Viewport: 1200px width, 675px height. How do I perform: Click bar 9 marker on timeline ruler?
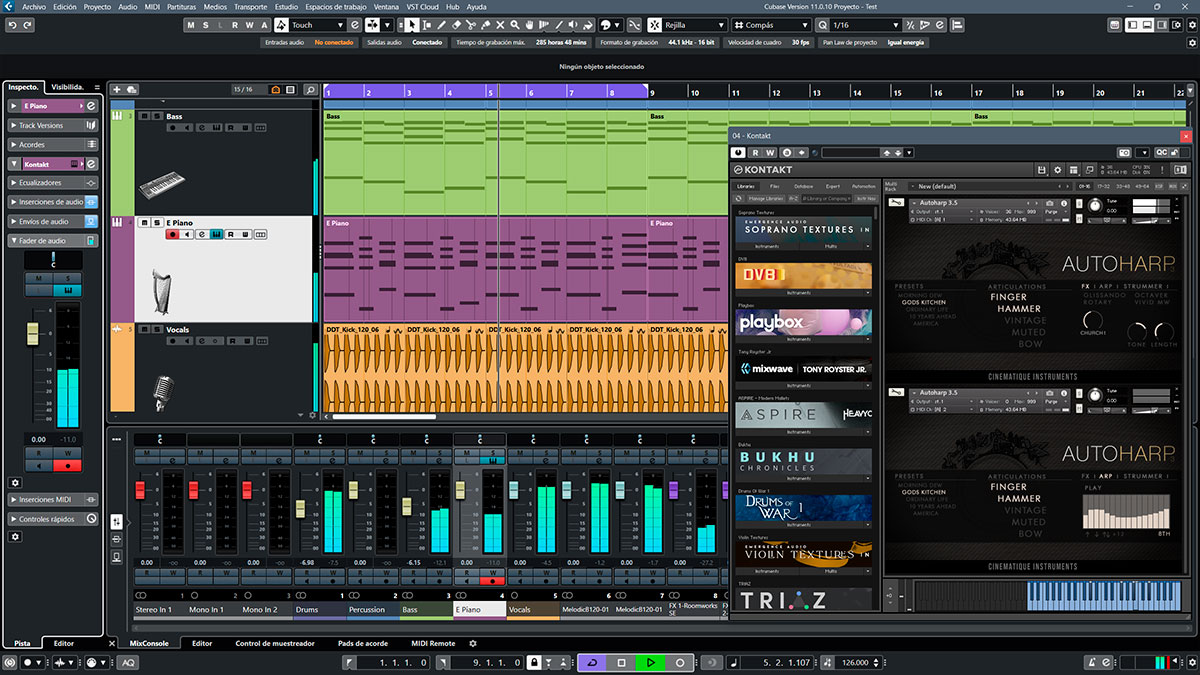tap(652, 92)
